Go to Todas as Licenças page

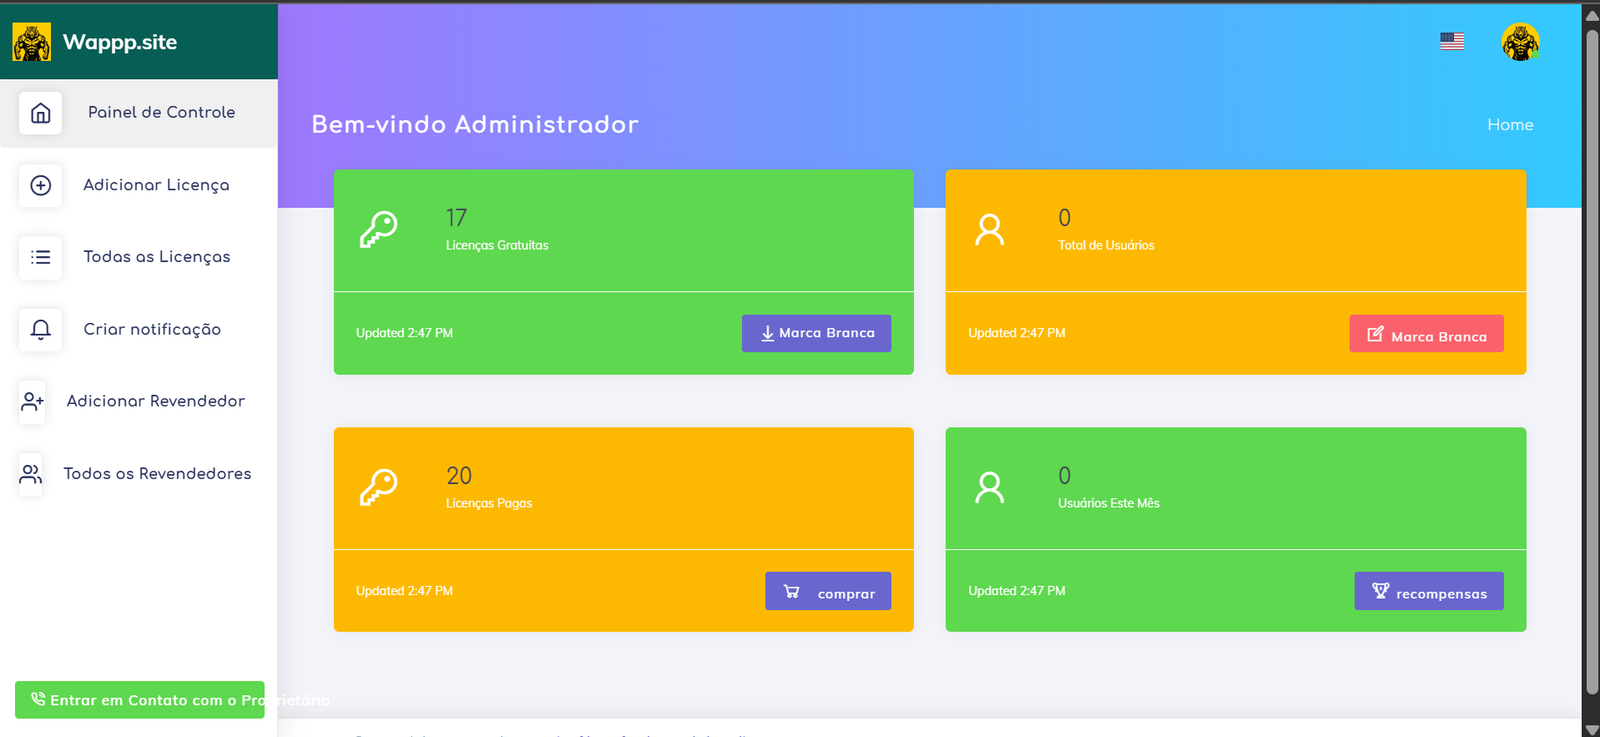pyautogui.click(x=157, y=257)
